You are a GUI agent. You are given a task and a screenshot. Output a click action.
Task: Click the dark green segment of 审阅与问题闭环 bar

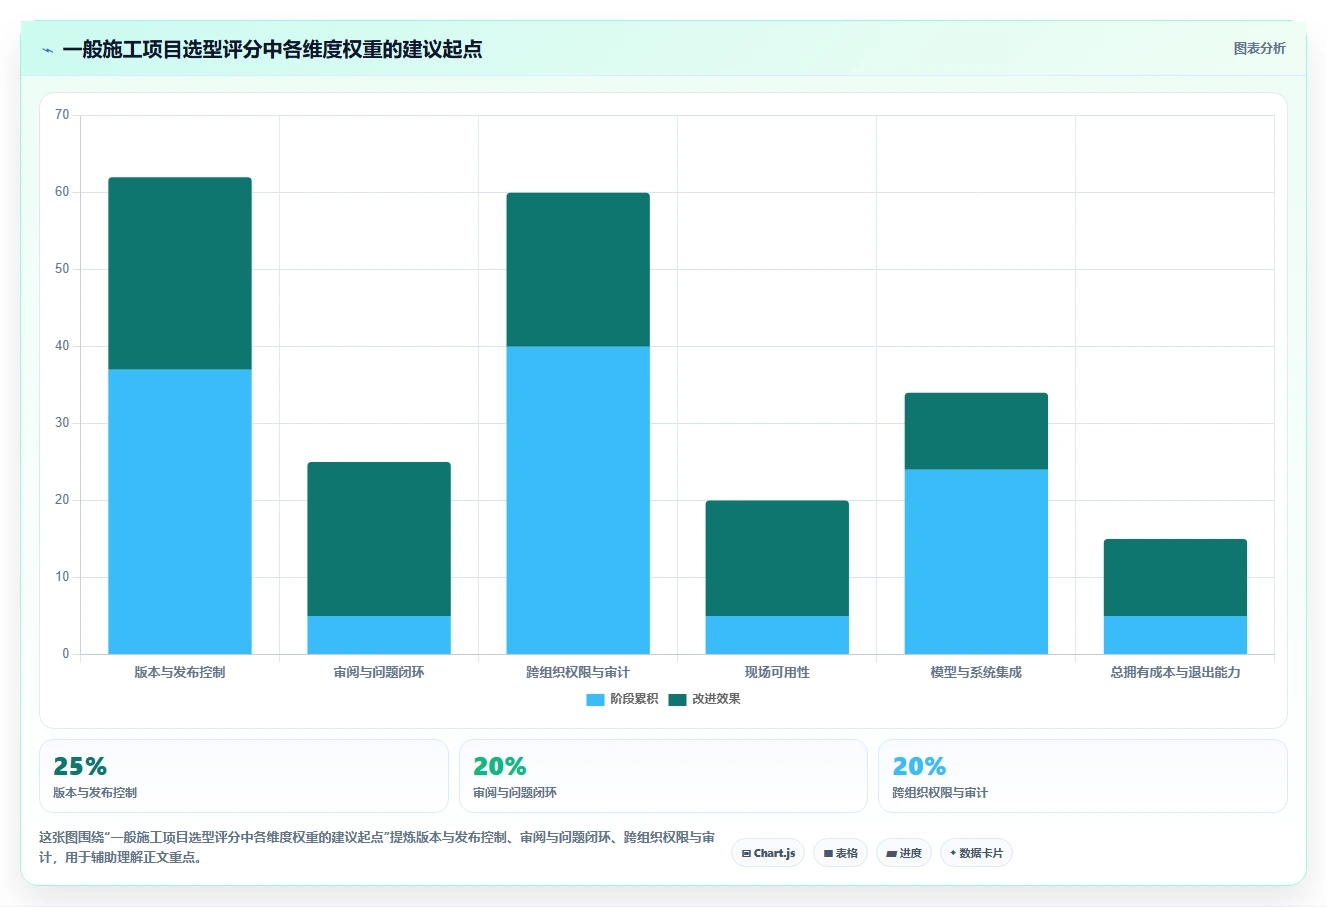(379, 539)
